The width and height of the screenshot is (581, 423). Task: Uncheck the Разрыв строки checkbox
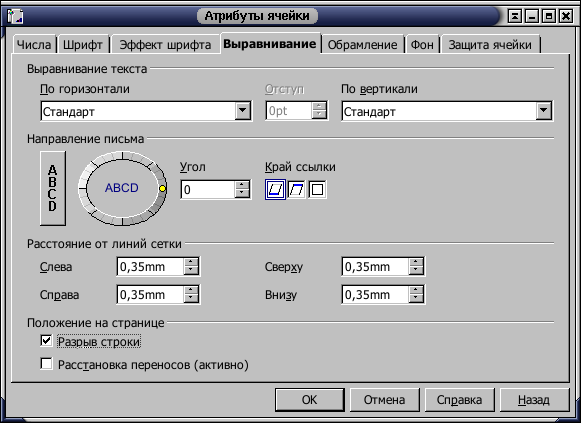point(46,340)
